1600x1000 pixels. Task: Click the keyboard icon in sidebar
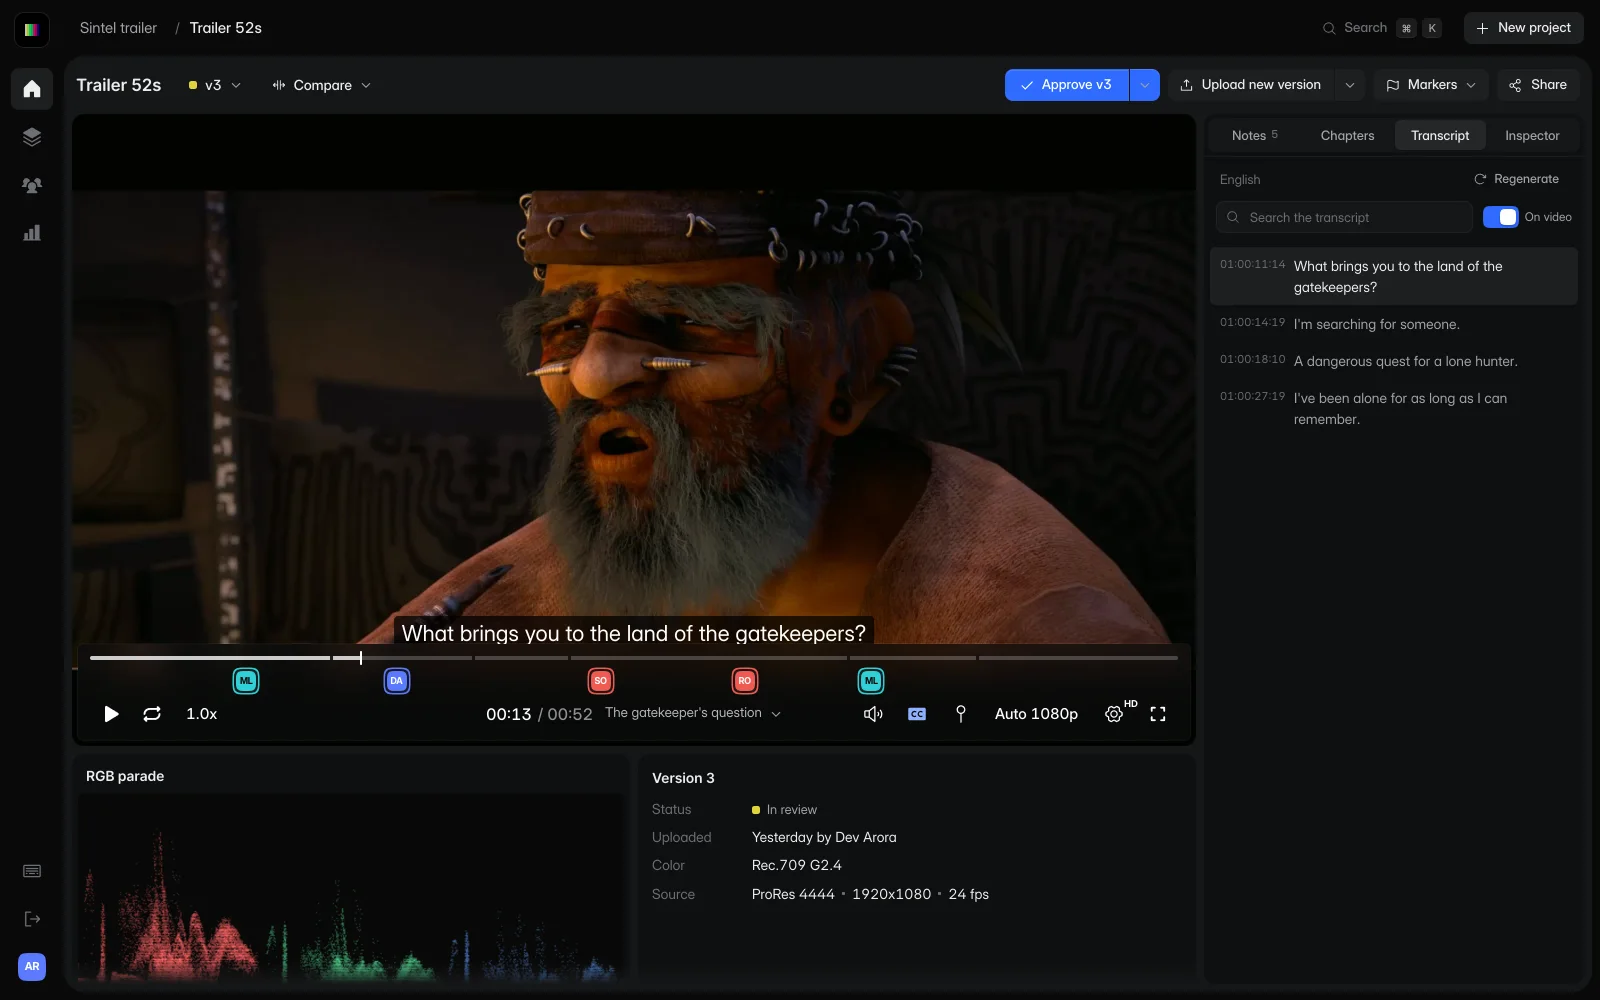coord(32,871)
